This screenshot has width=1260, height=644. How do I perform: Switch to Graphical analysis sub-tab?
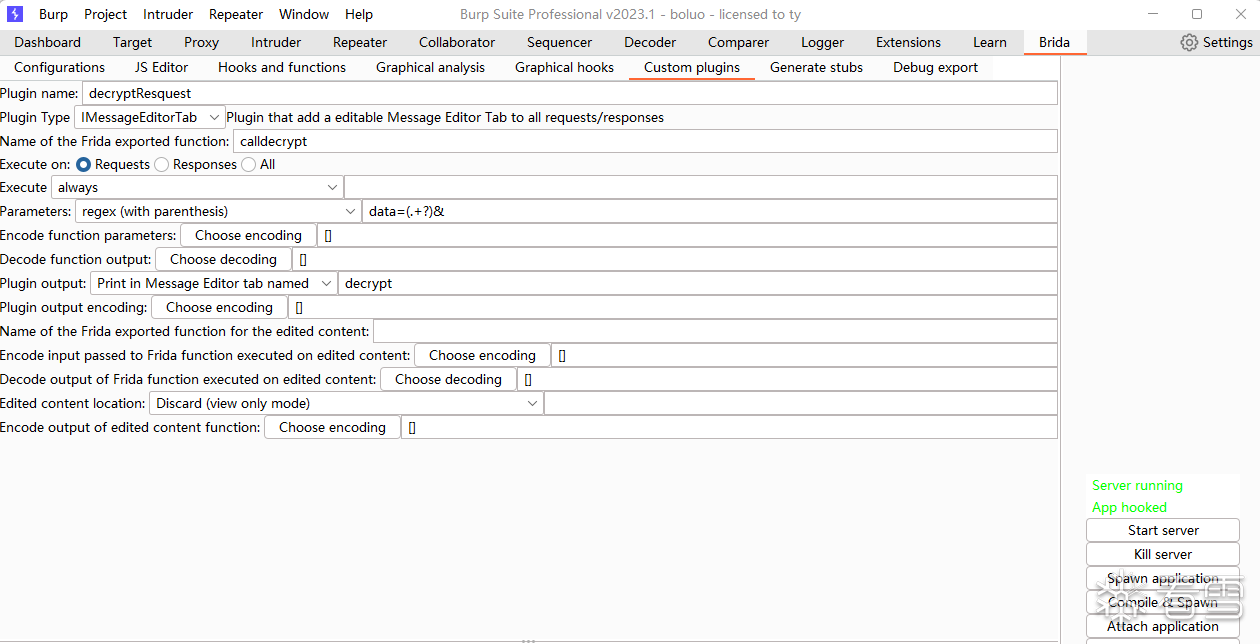(x=431, y=67)
